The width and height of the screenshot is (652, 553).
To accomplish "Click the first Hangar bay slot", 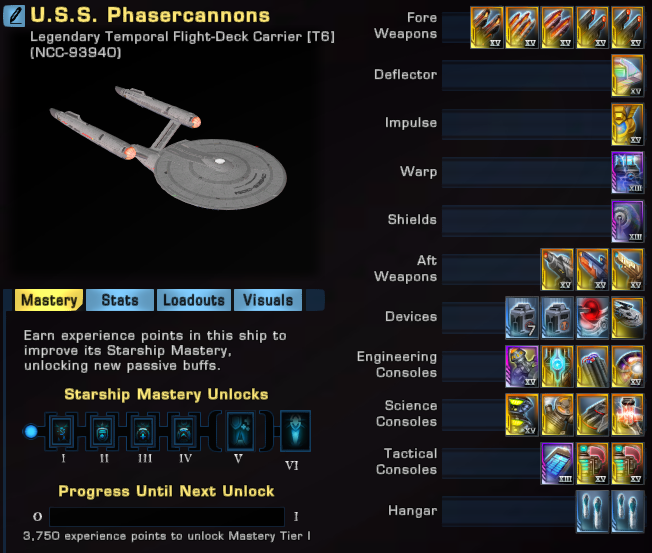I will (592, 511).
